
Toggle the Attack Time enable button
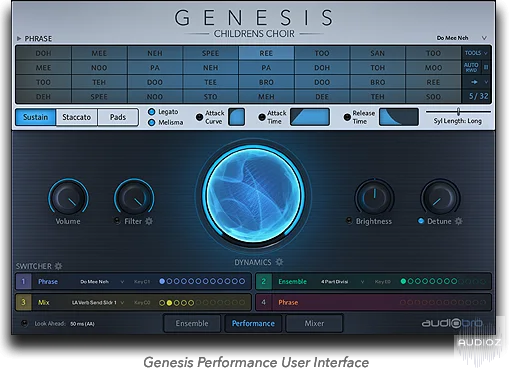(x=262, y=117)
